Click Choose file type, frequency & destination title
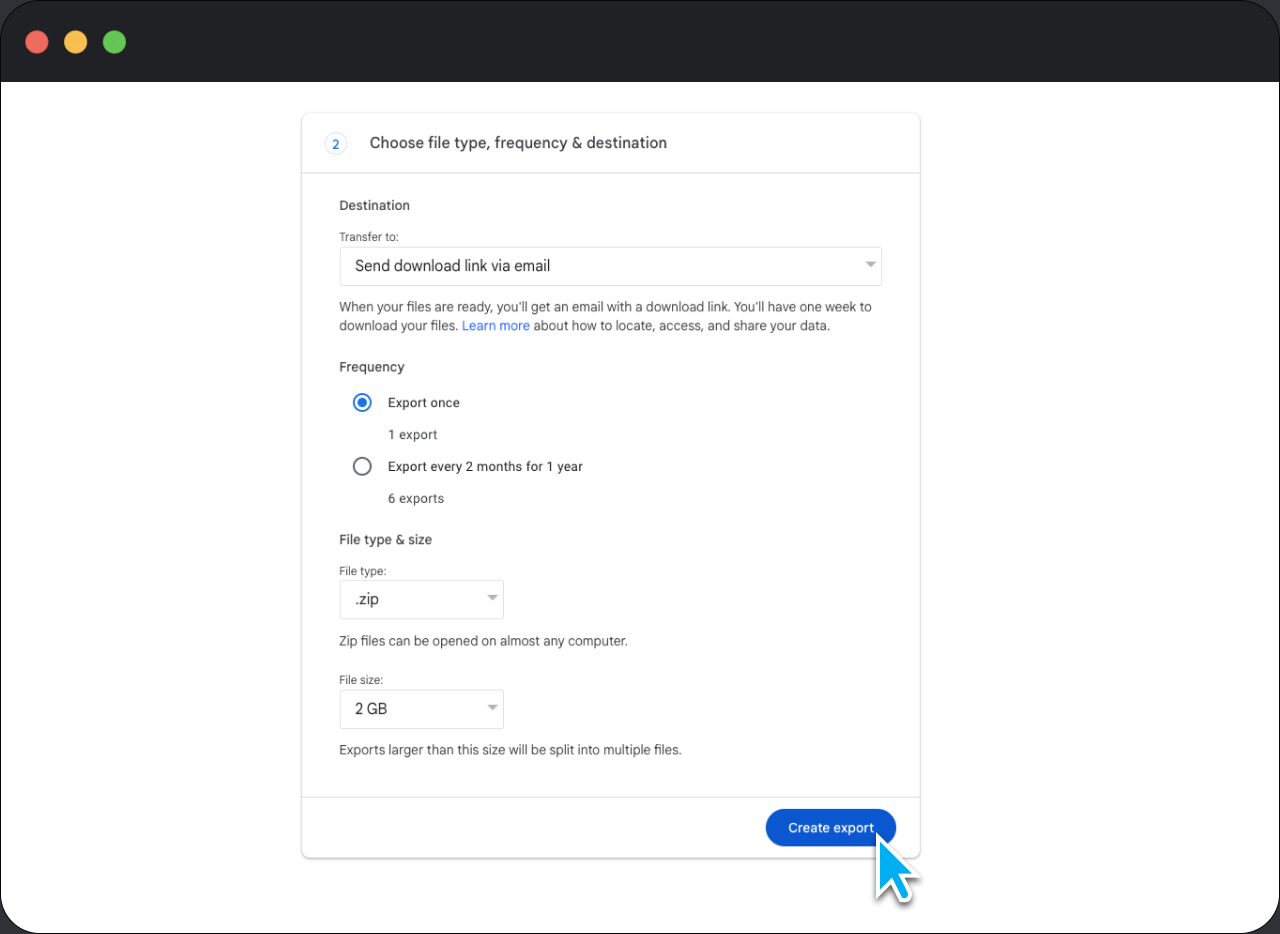The width and height of the screenshot is (1280, 934). [x=518, y=143]
